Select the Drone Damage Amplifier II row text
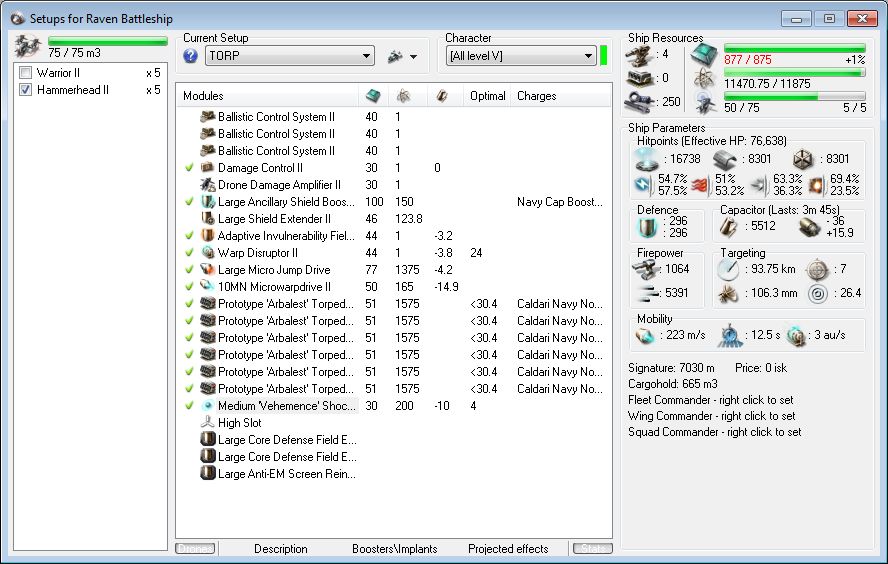Screen dimensions: 888x564 pyautogui.click(x=279, y=185)
